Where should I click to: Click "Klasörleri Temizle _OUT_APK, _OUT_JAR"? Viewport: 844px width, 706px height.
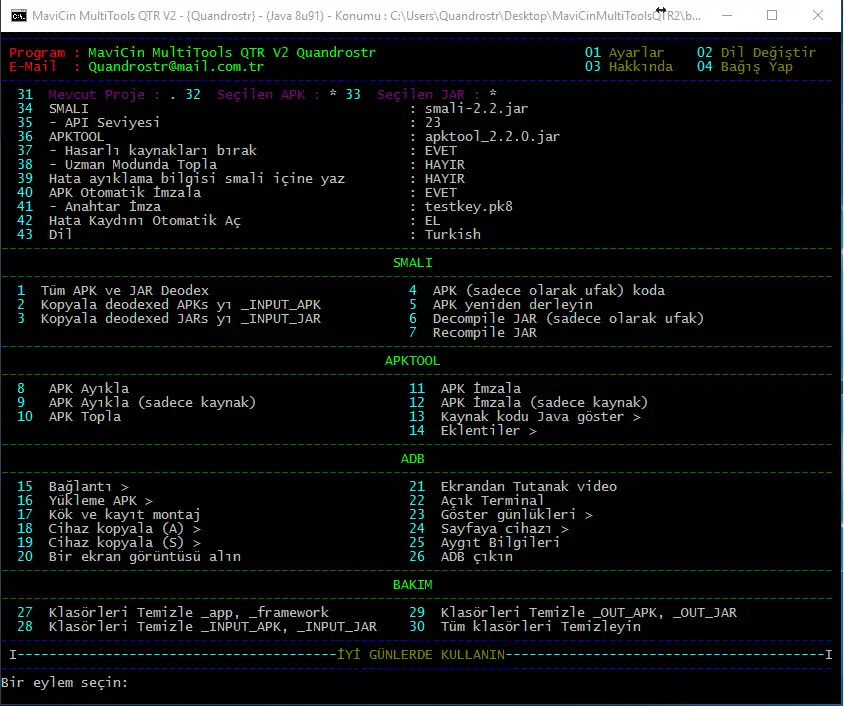tap(588, 612)
